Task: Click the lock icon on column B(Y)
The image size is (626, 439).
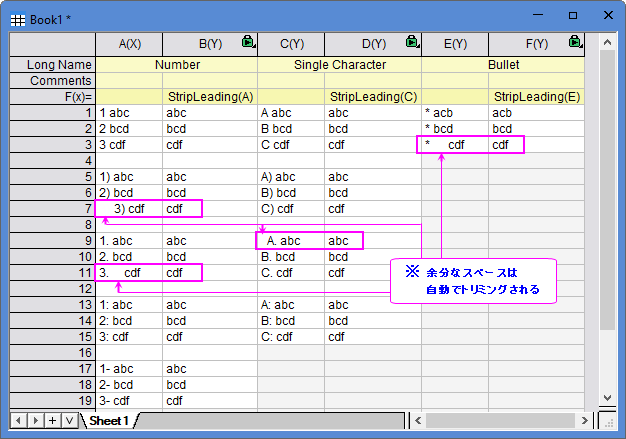Action: [x=248, y=41]
